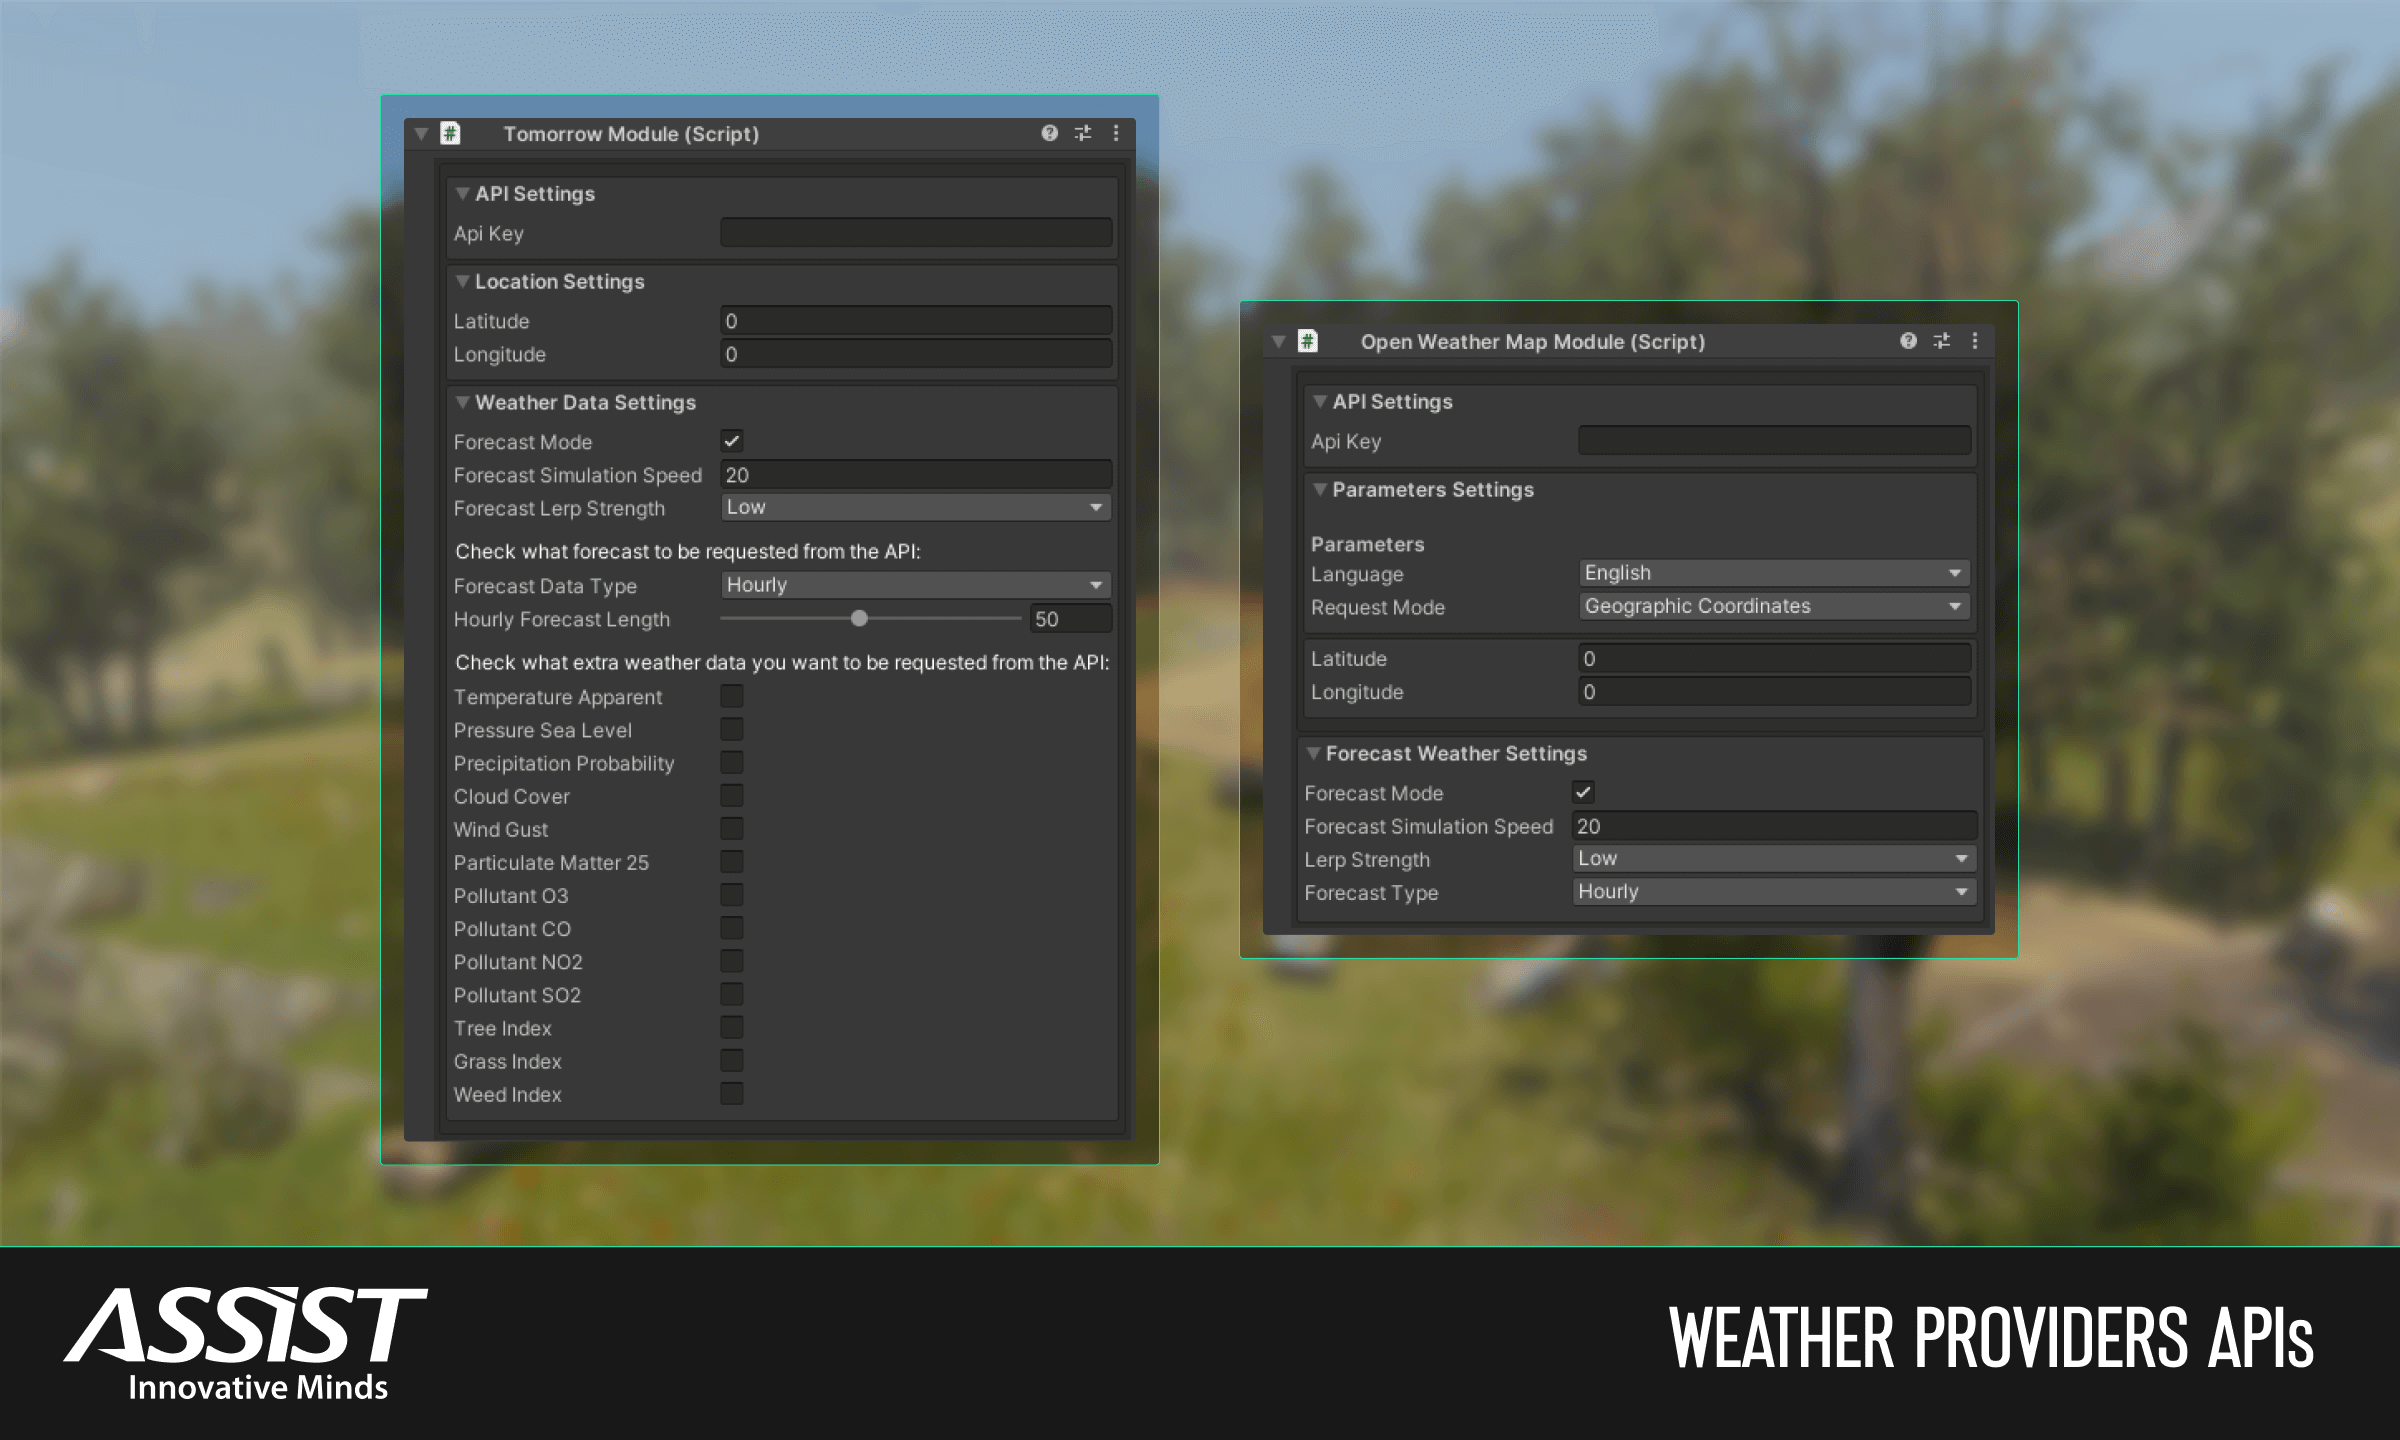Click the Parameters subheading label
Viewport: 2400px width, 1440px height.
(1368, 544)
